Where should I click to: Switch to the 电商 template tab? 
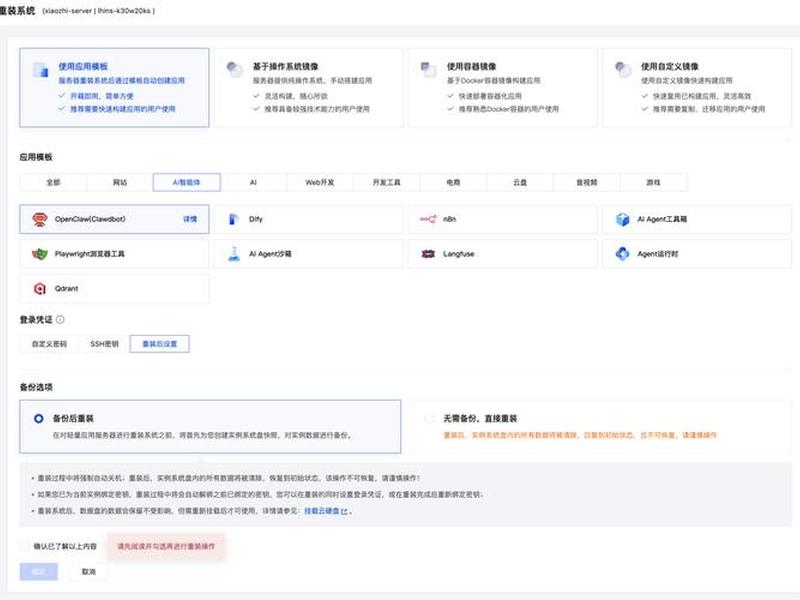coord(453,182)
